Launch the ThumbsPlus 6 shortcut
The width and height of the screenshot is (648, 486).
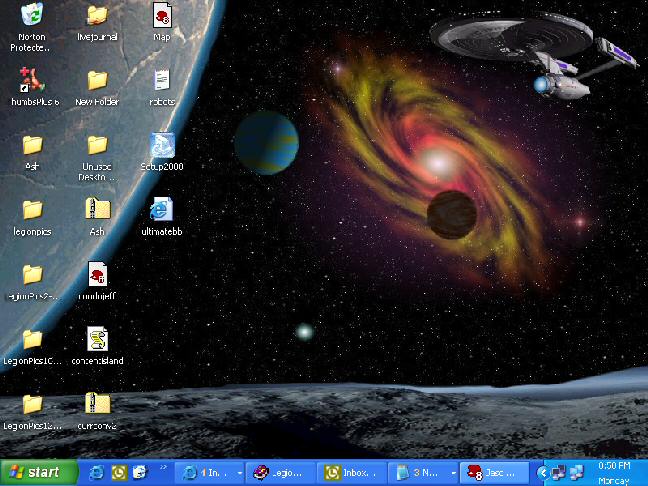tap(31, 79)
